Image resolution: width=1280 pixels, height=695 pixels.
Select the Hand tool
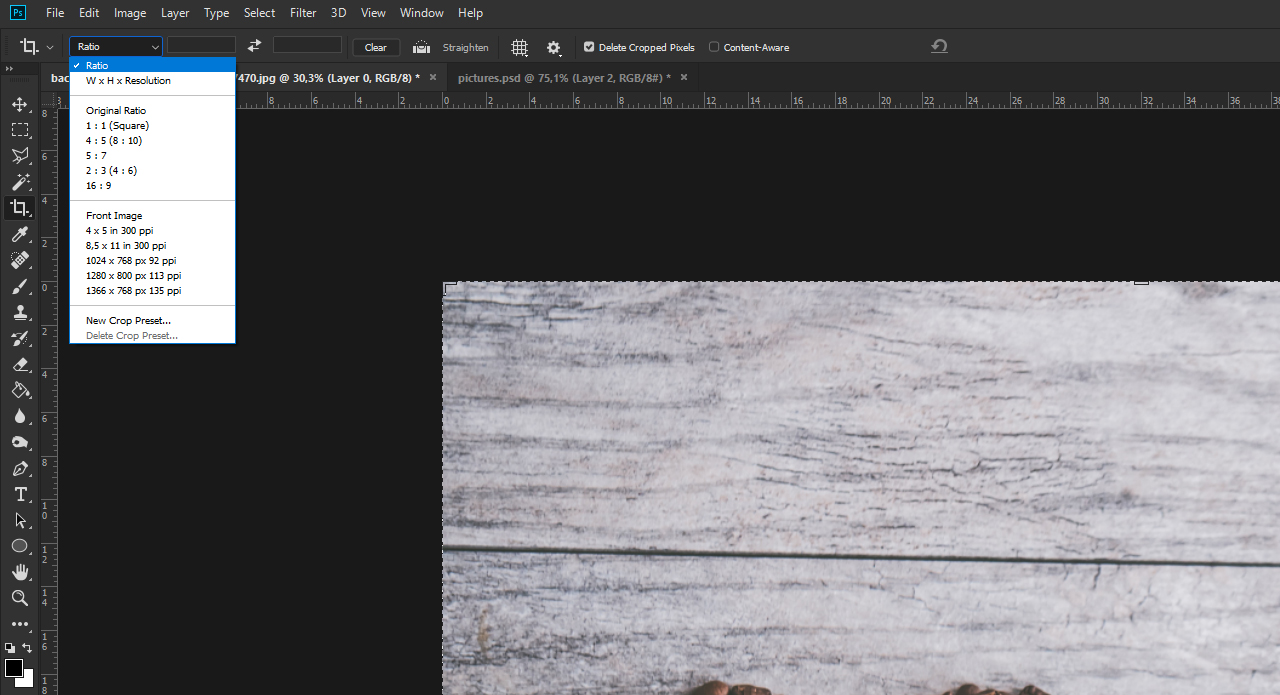pyautogui.click(x=20, y=572)
